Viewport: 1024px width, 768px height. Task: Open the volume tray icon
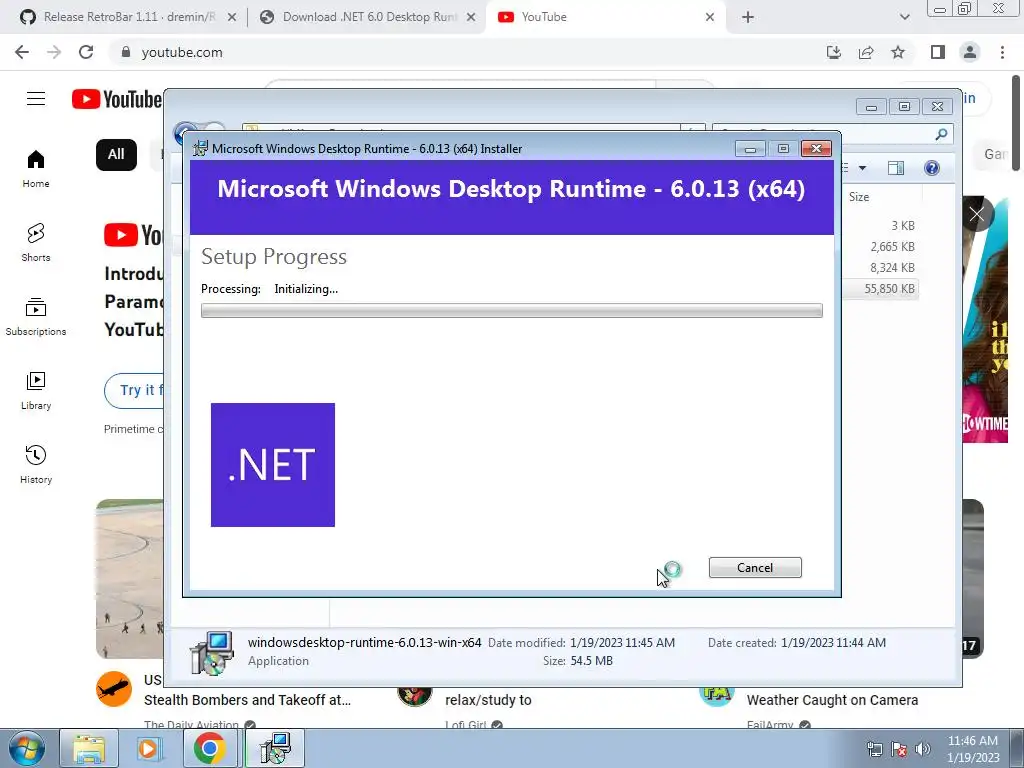click(x=923, y=749)
